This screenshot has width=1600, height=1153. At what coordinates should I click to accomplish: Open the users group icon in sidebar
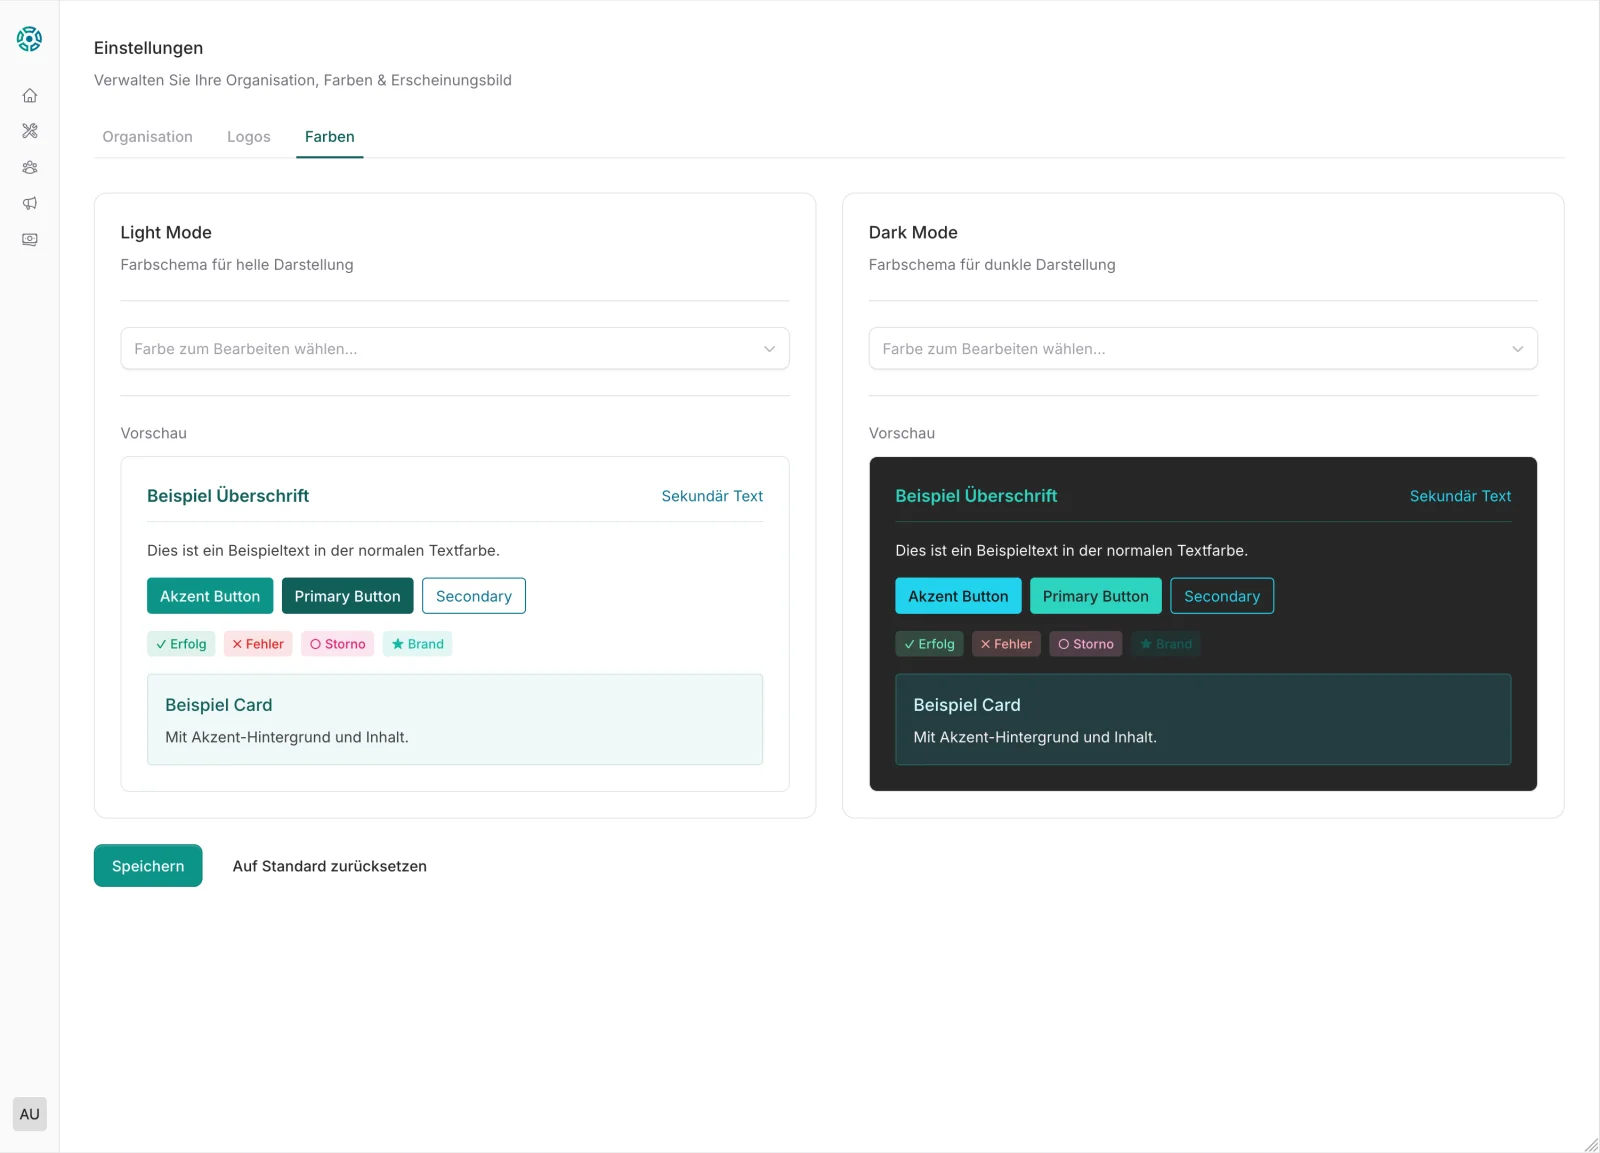[30, 168]
